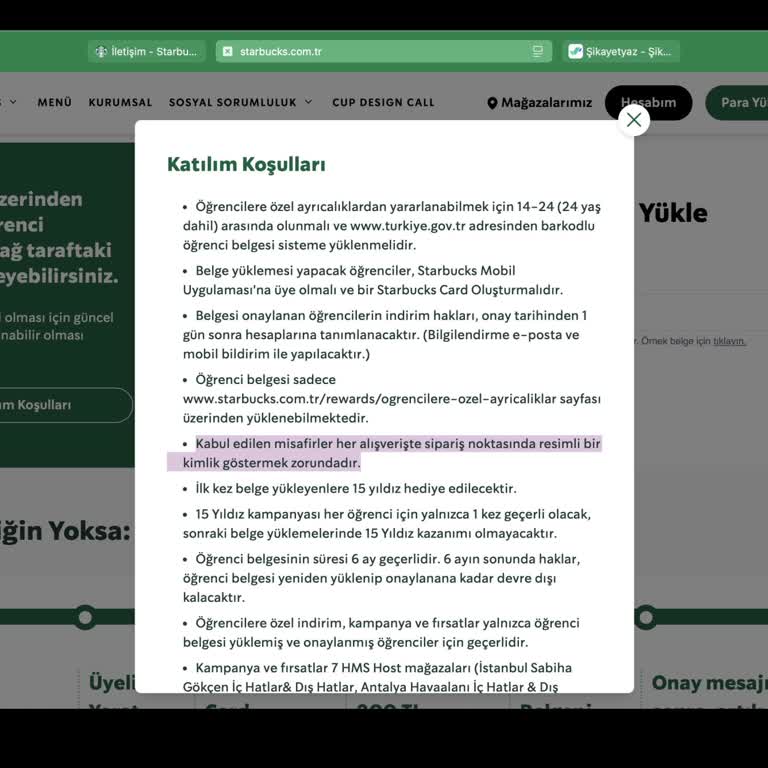Click the 'Öğrenci belgesi sadece' bullet text
The height and width of the screenshot is (768, 768).
coord(391,399)
